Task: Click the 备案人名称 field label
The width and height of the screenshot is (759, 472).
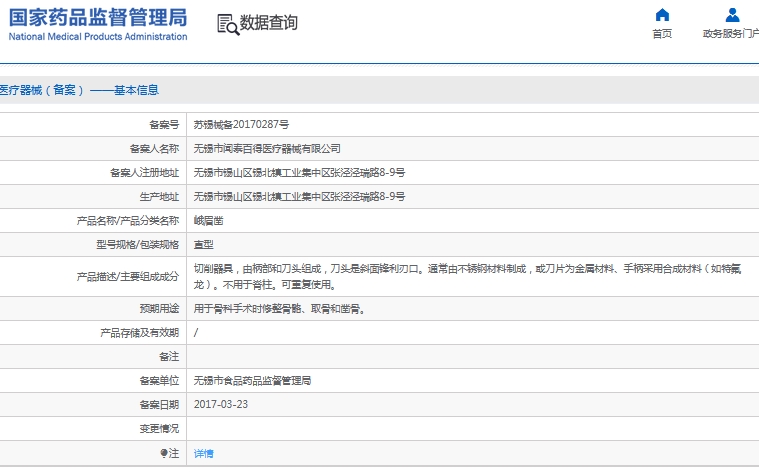Action: pos(154,149)
